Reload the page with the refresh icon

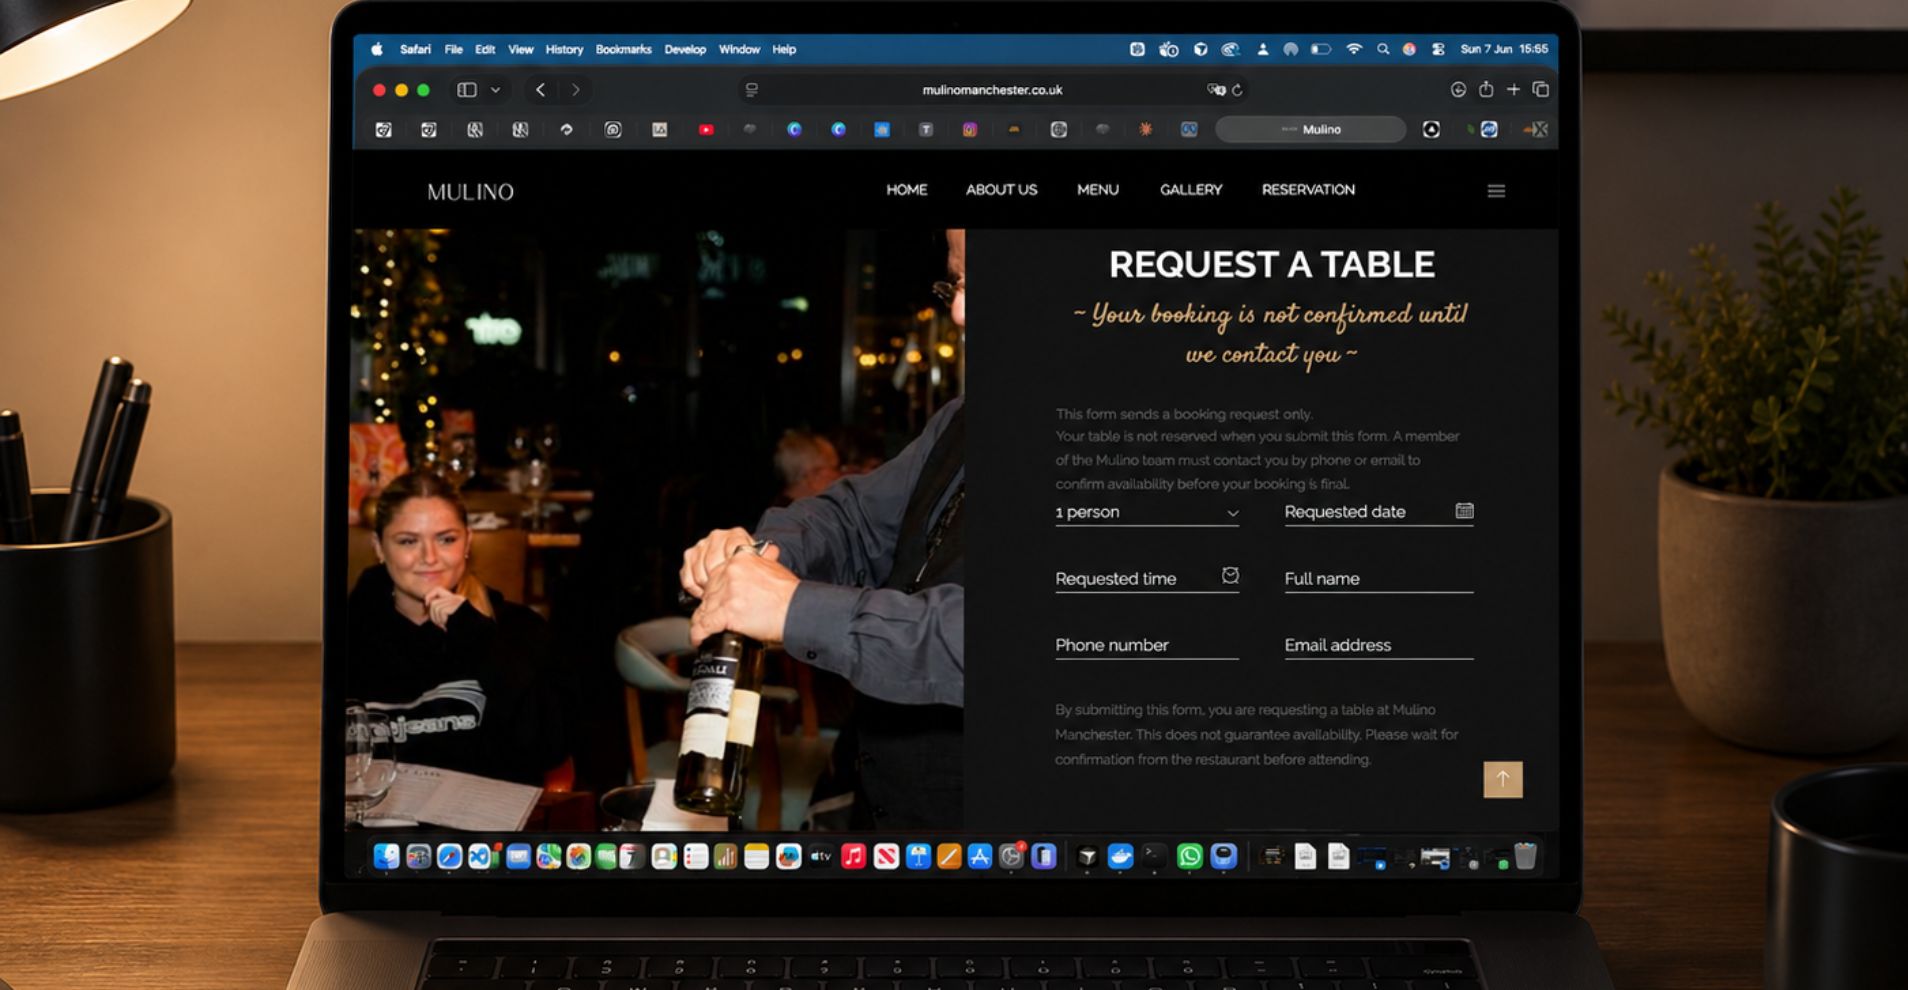click(1237, 90)
